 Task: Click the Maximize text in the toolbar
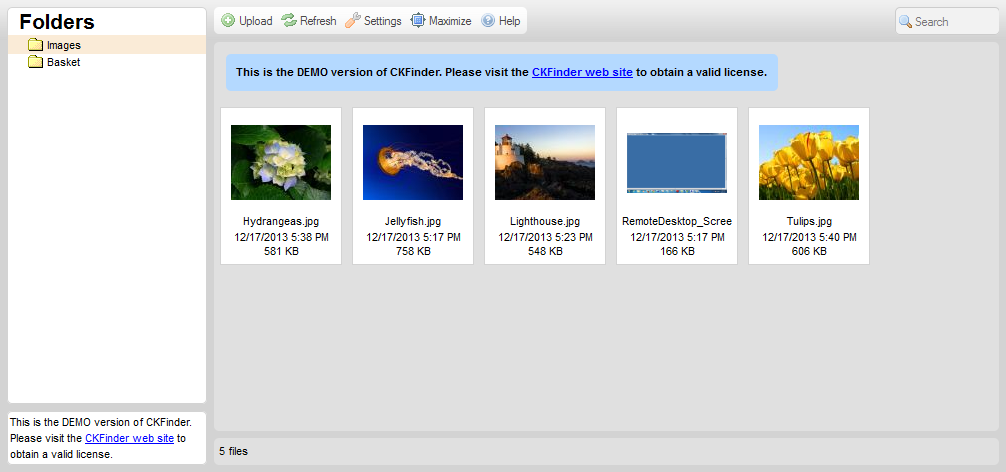pyautogui.click(x=450, y=21)
